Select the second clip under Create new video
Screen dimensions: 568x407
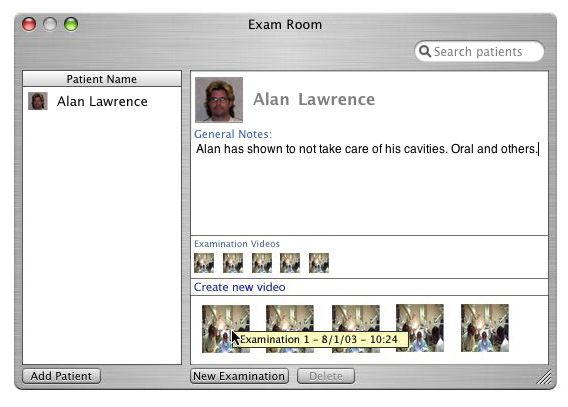click(290, 329)
